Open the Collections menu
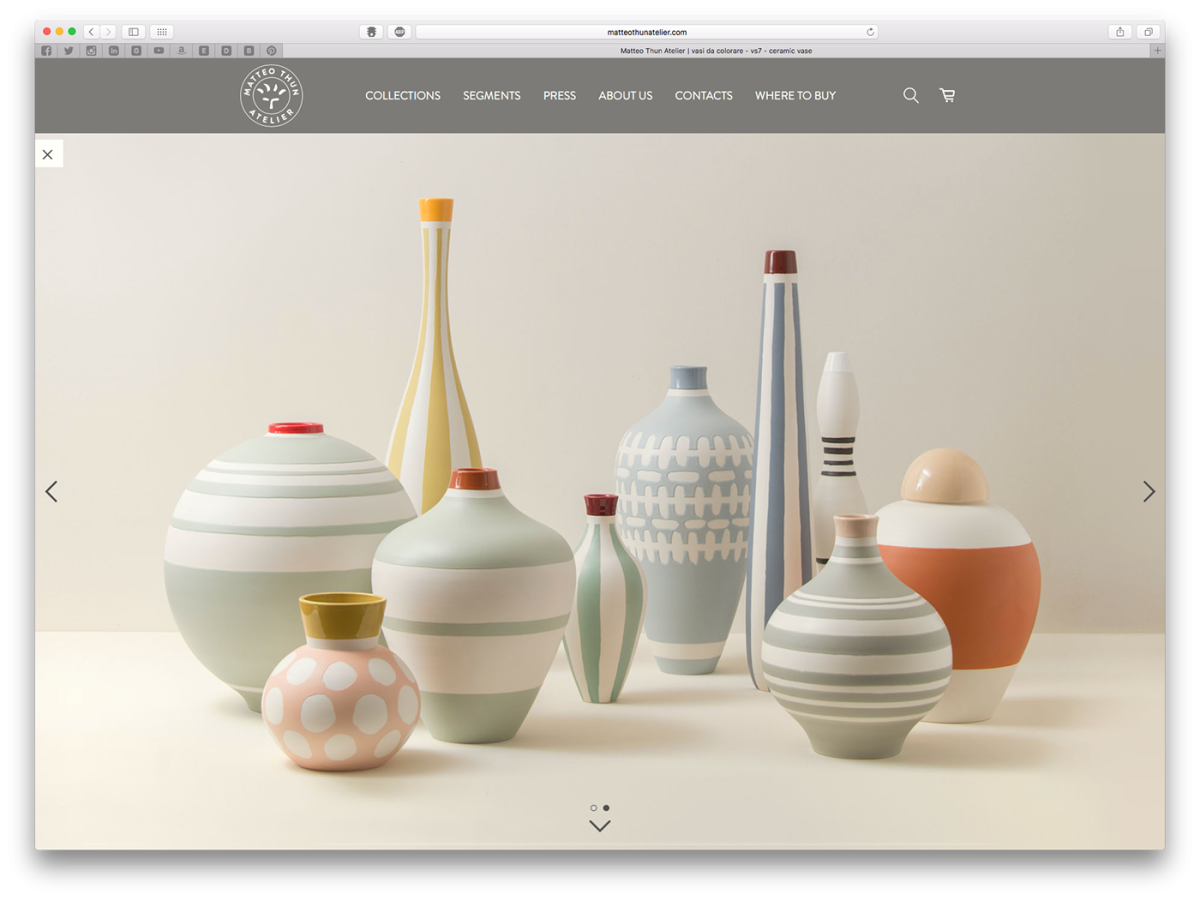The width and height of the screenshot is (1200, 900). tap(402, 96)
